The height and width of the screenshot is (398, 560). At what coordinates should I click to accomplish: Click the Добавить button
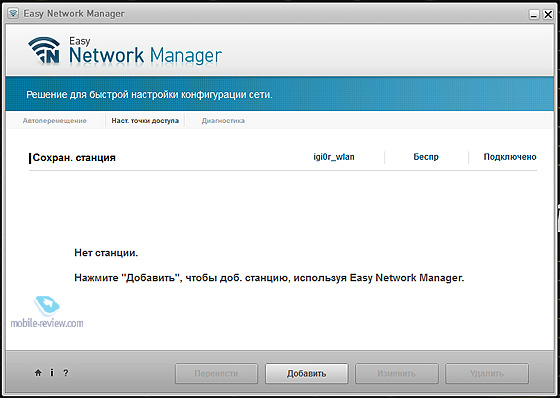click(x=306, y=373)
